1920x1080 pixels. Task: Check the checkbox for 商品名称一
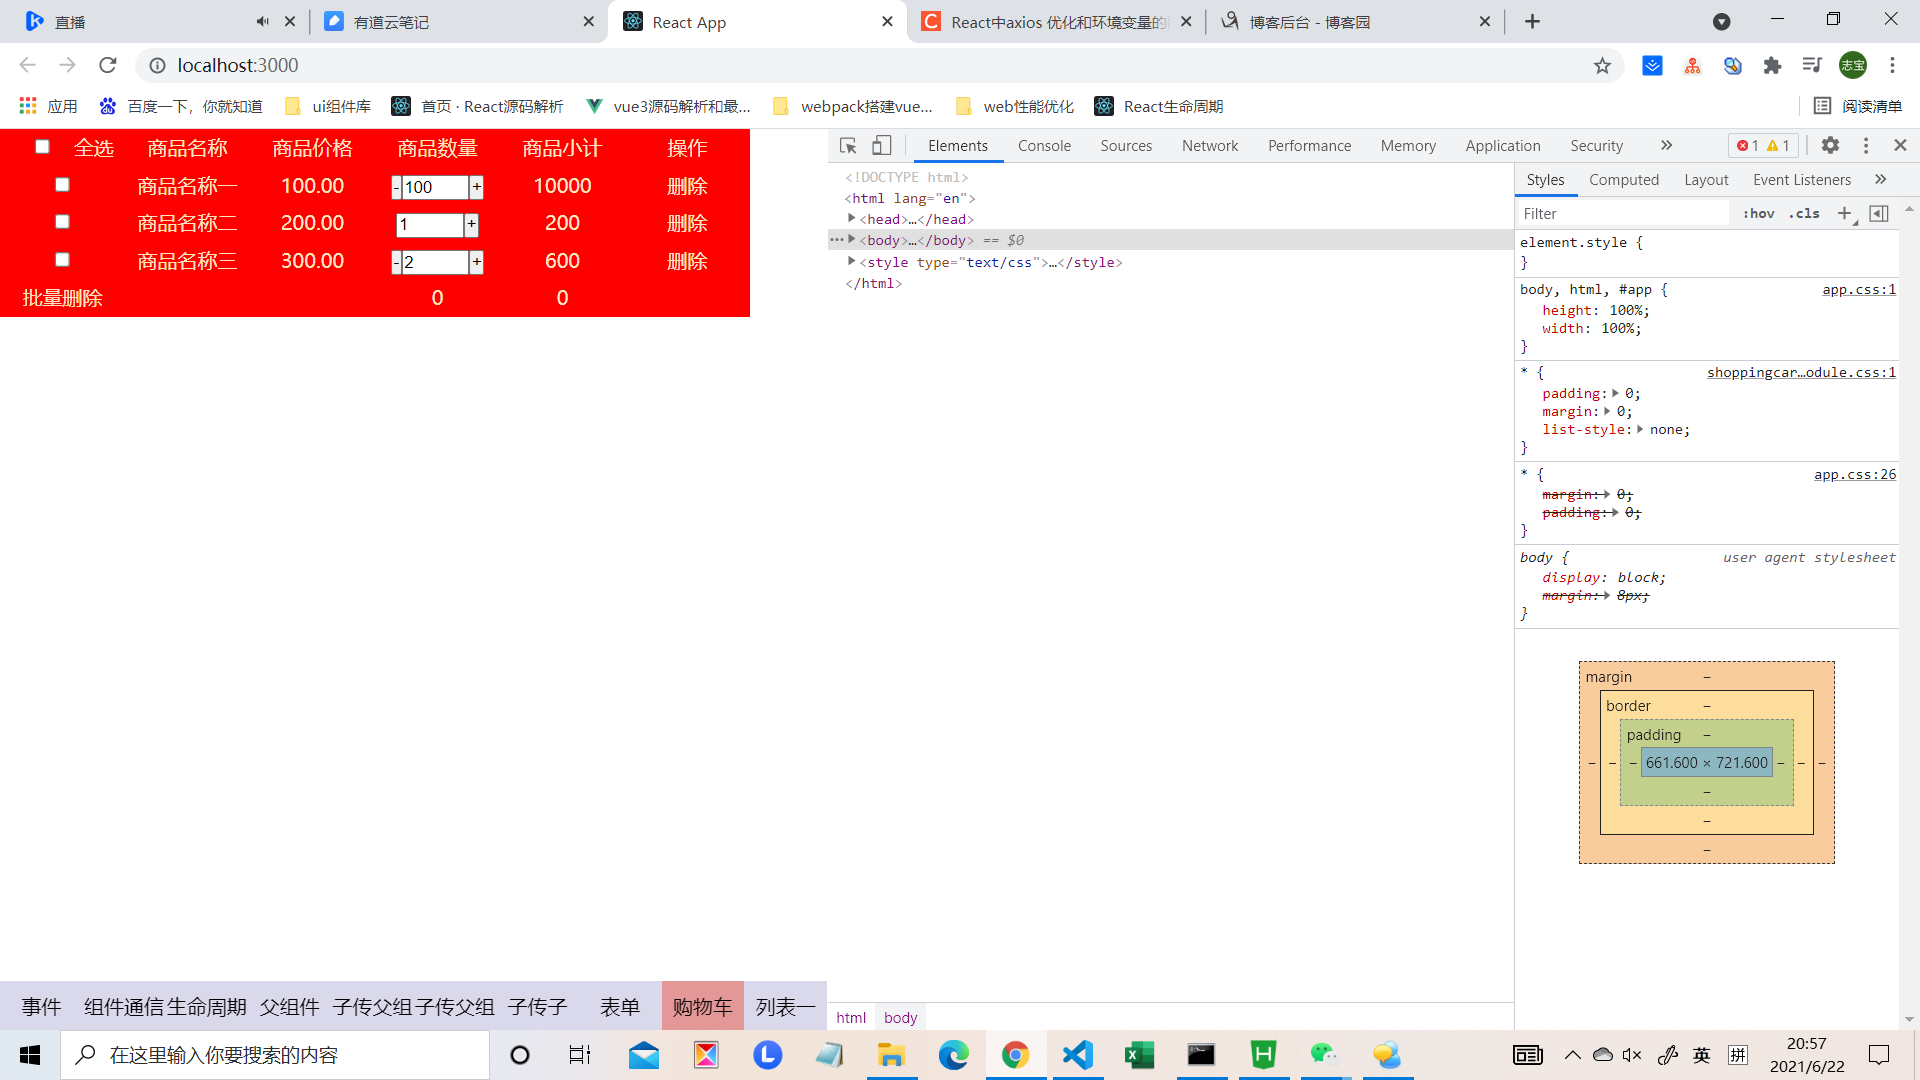tap(62, 185)
